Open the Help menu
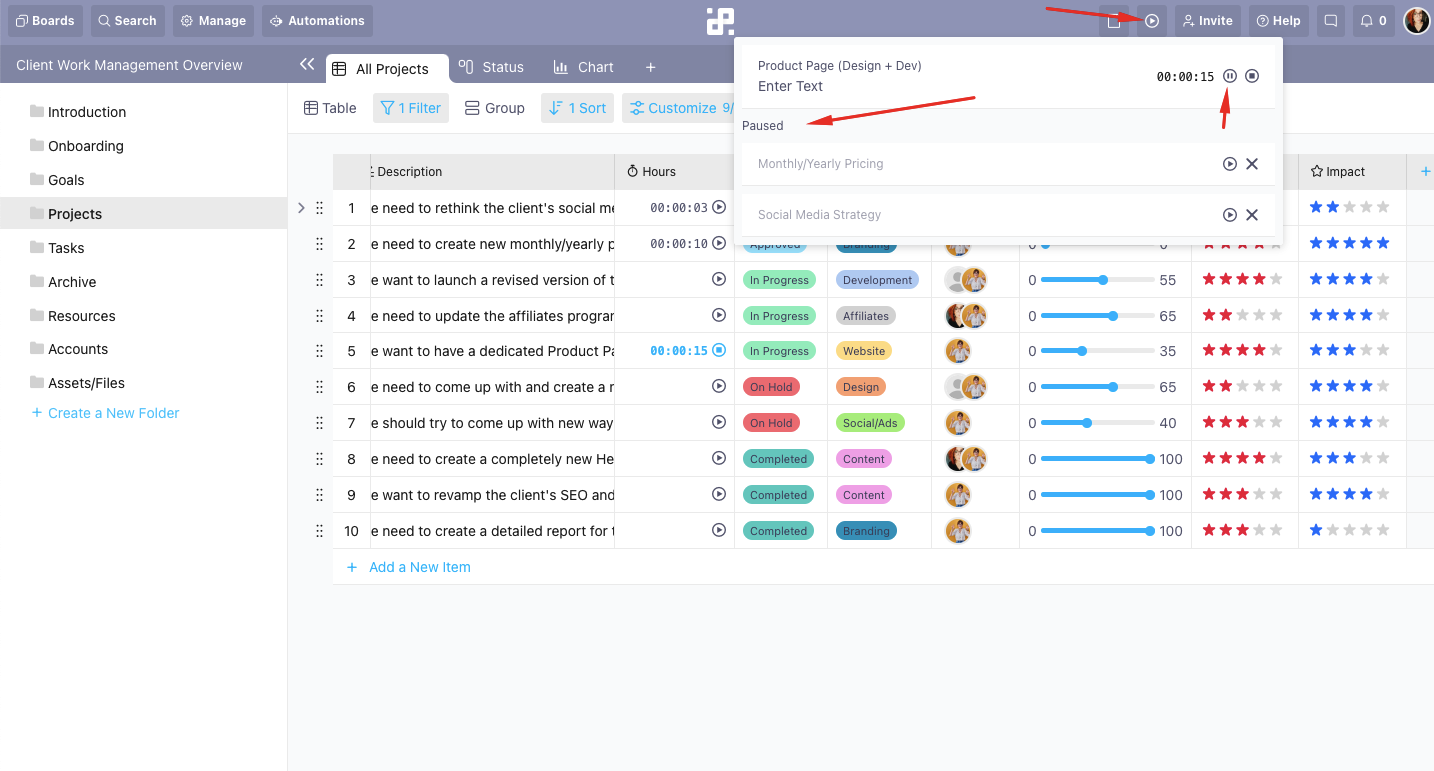Image resolution: width=1434 pixels, height=771 pixels. pos(1278,20)
